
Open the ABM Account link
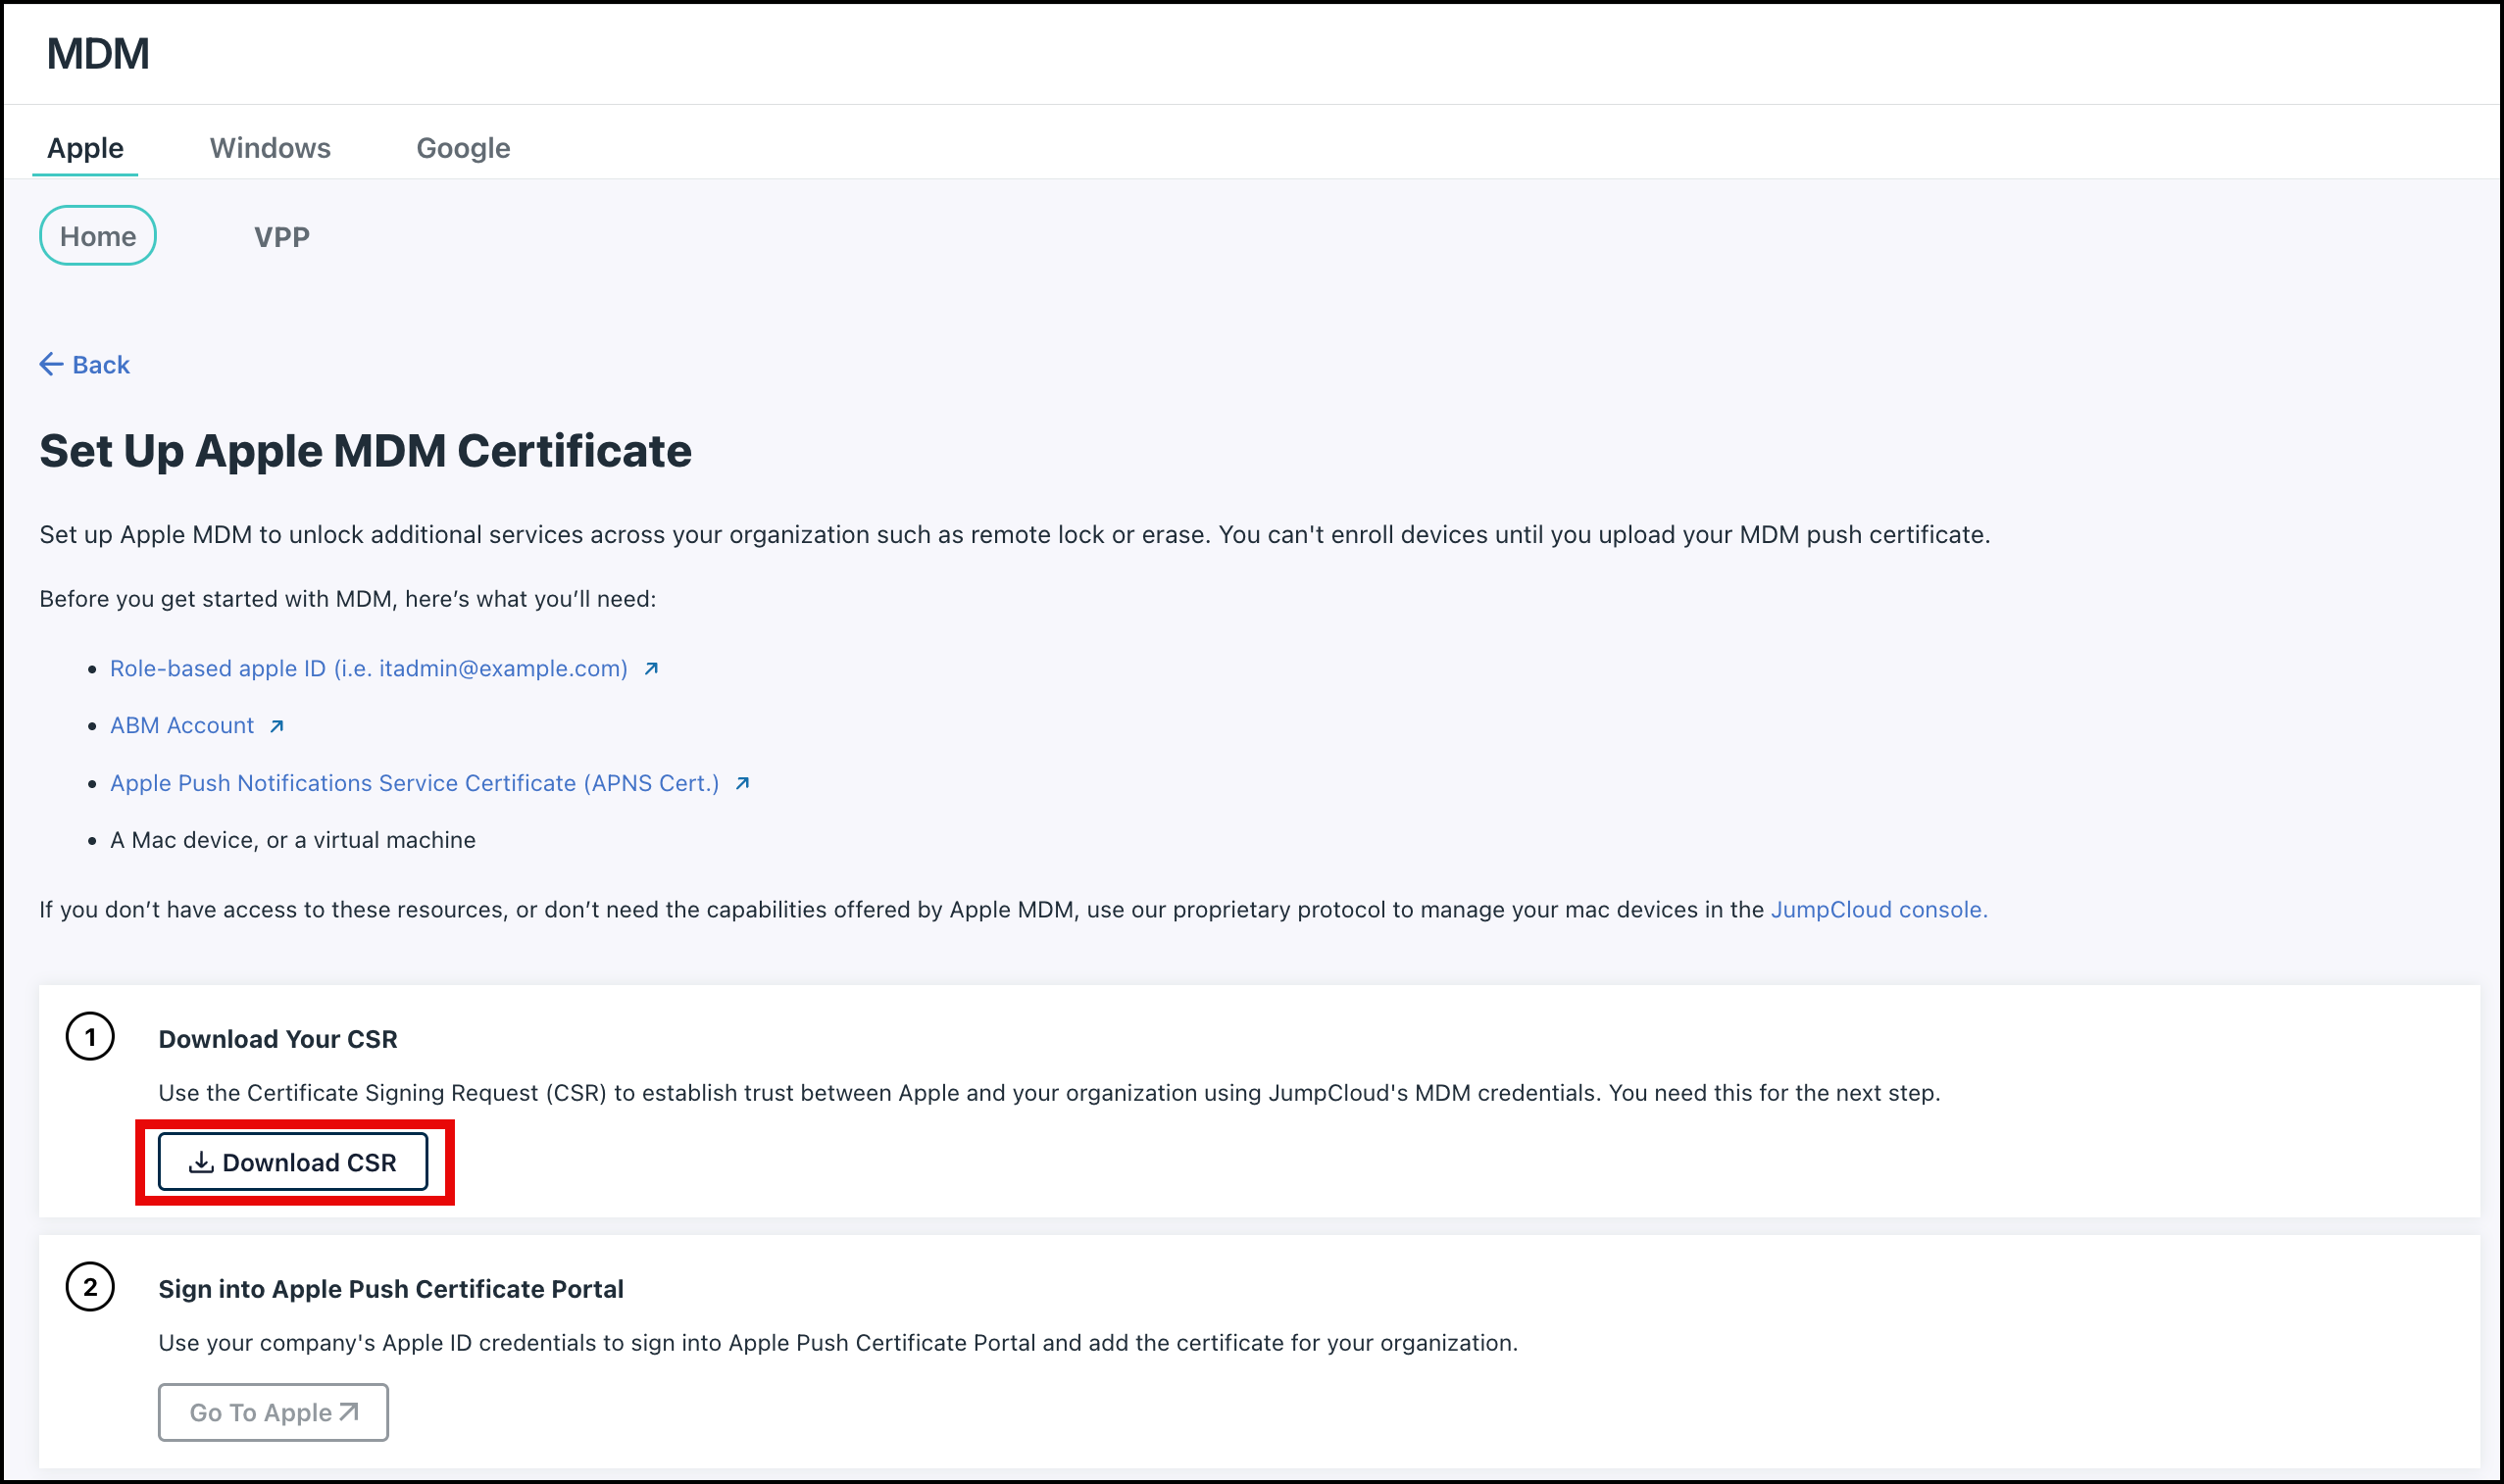[x=182, y=725]
